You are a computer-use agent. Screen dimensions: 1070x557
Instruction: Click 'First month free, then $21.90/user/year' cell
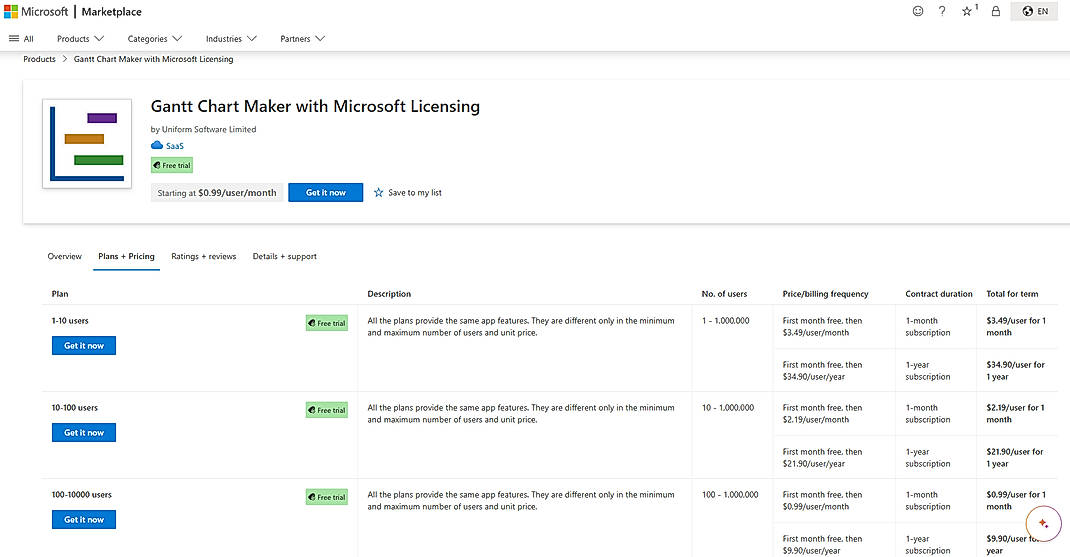pyautogui.click(x=822, y=457)
